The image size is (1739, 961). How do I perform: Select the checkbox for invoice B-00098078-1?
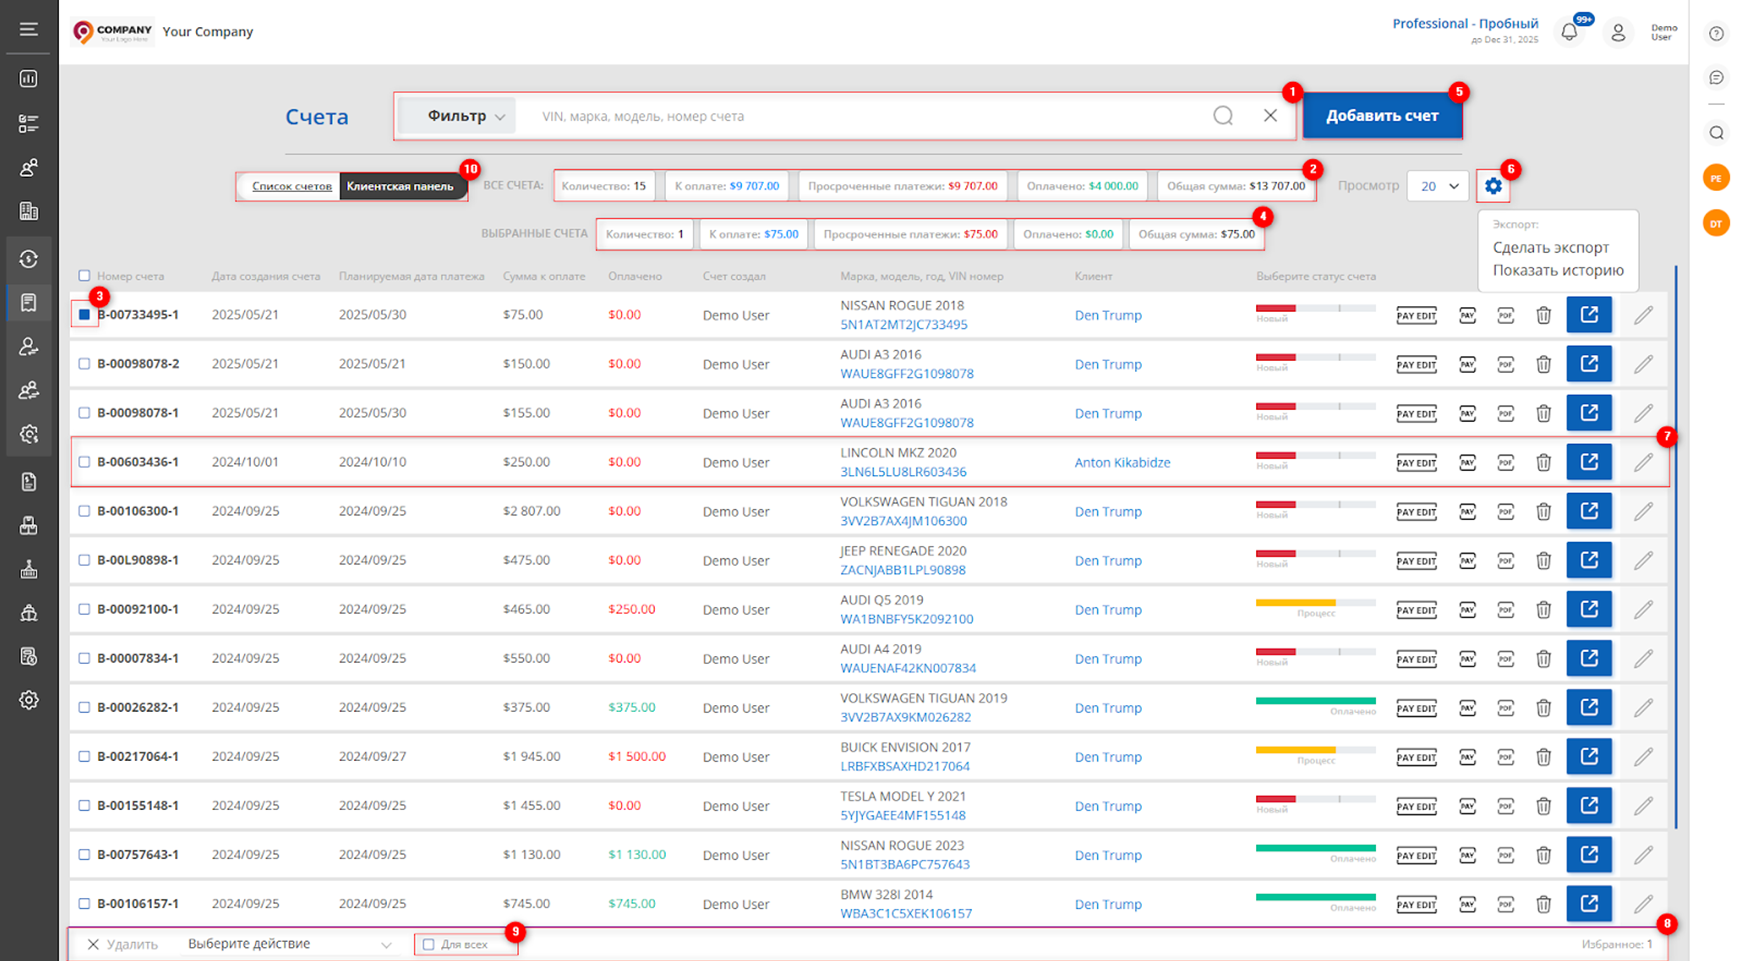coord(84,413)
